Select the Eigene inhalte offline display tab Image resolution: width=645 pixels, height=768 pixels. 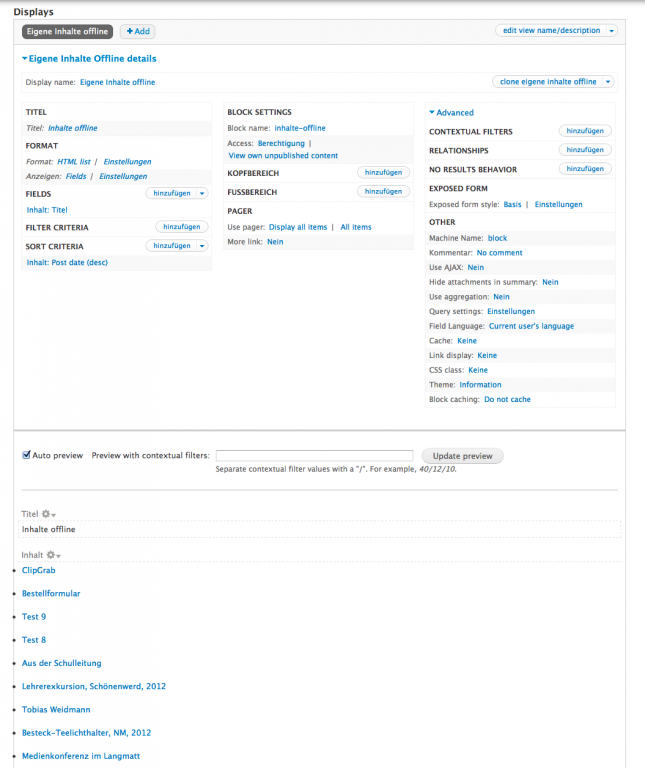click(x=67, y=32)
